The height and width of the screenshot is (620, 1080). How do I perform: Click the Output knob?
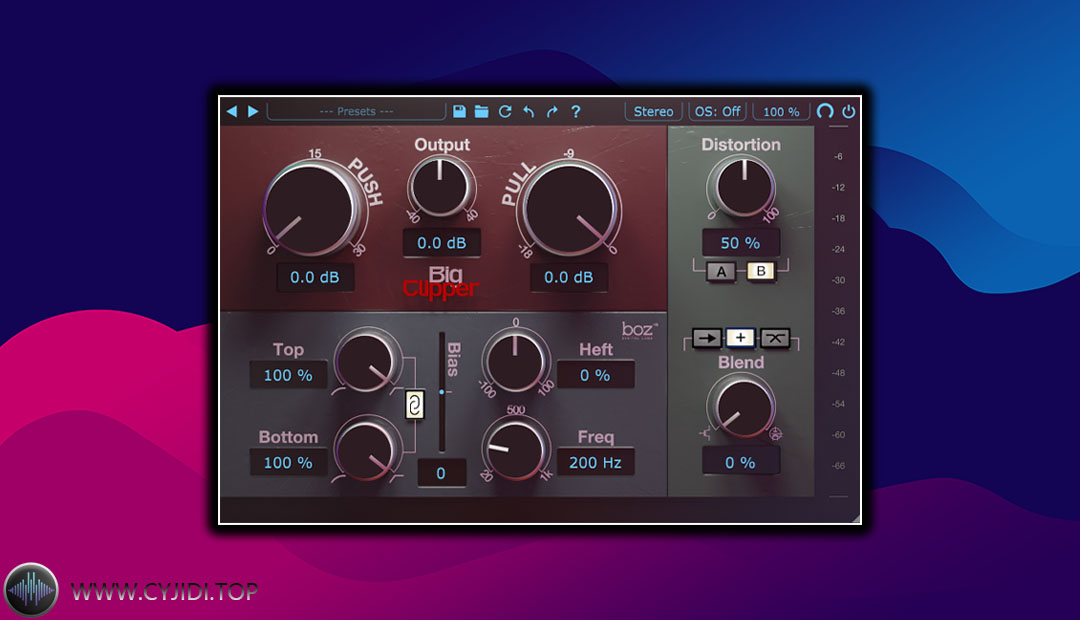click(441, 187)
